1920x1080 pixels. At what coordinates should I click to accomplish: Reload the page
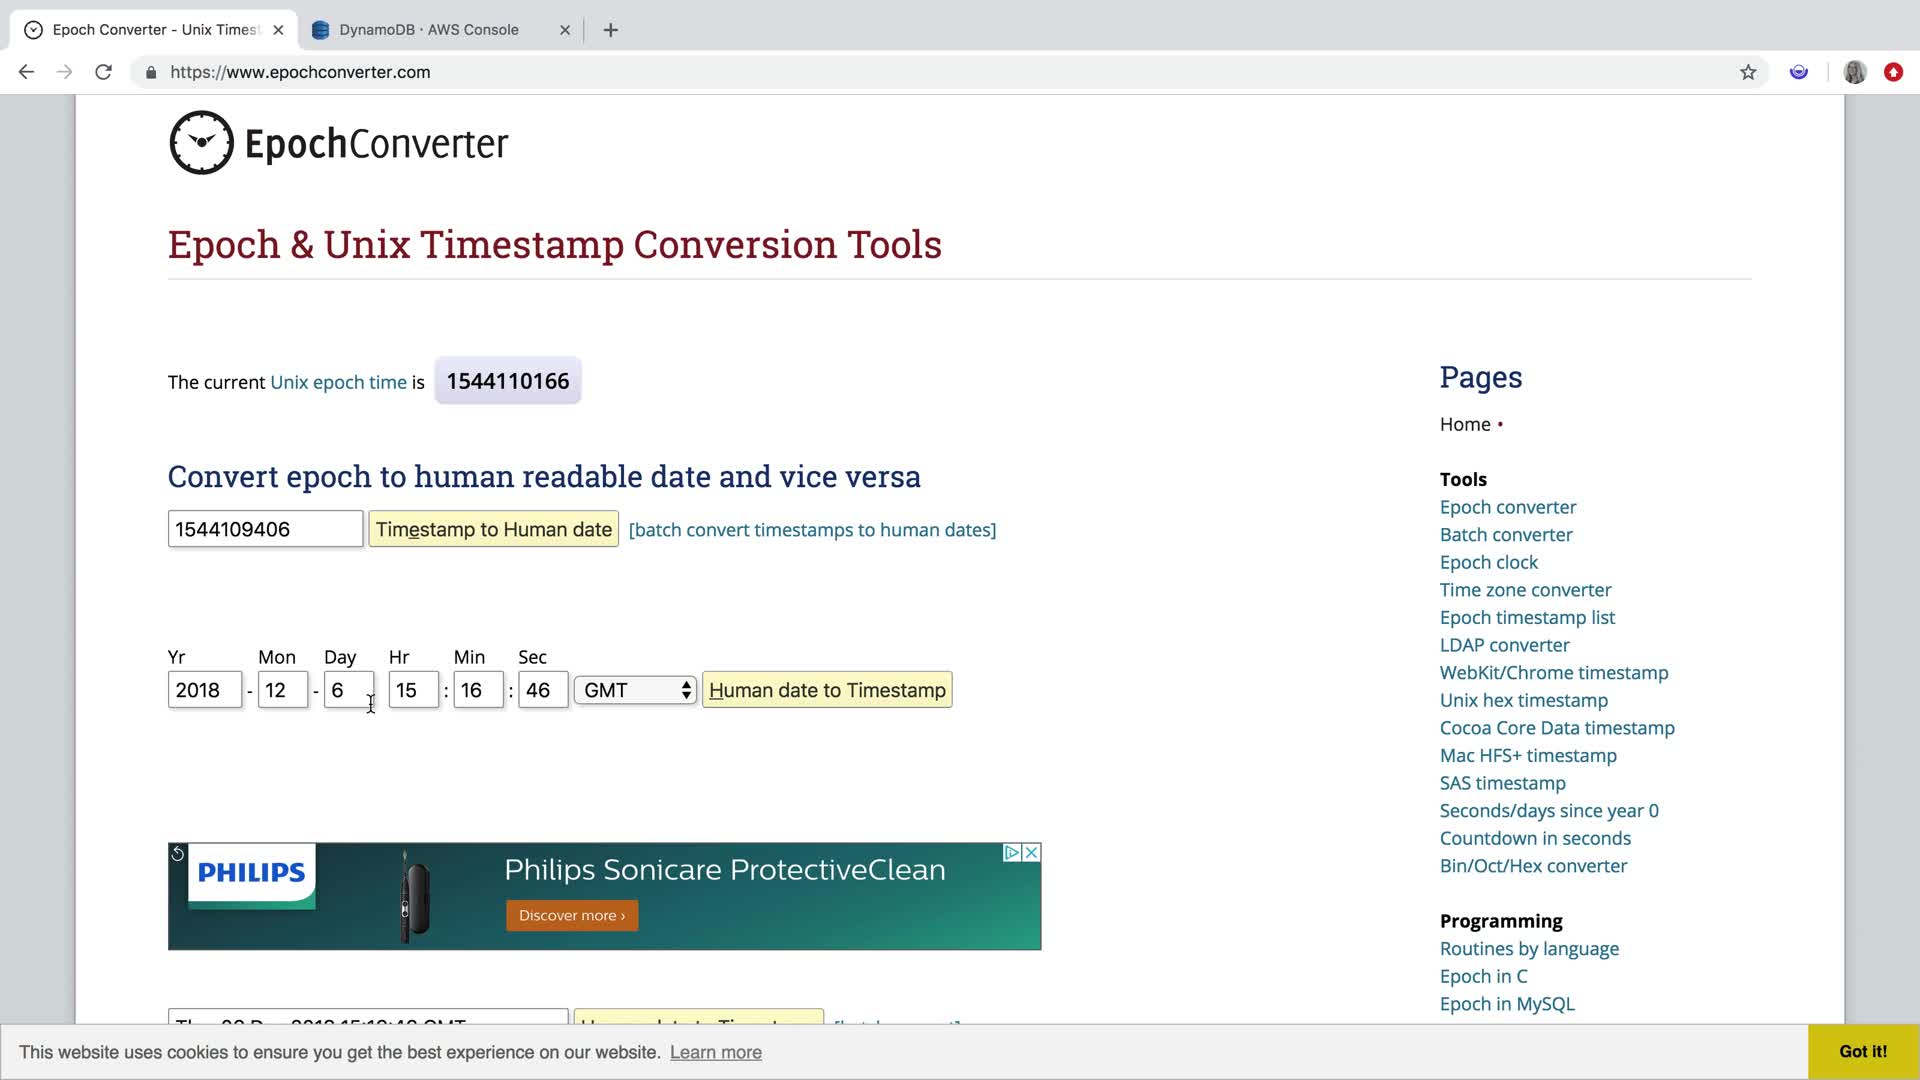click(103, 72)
